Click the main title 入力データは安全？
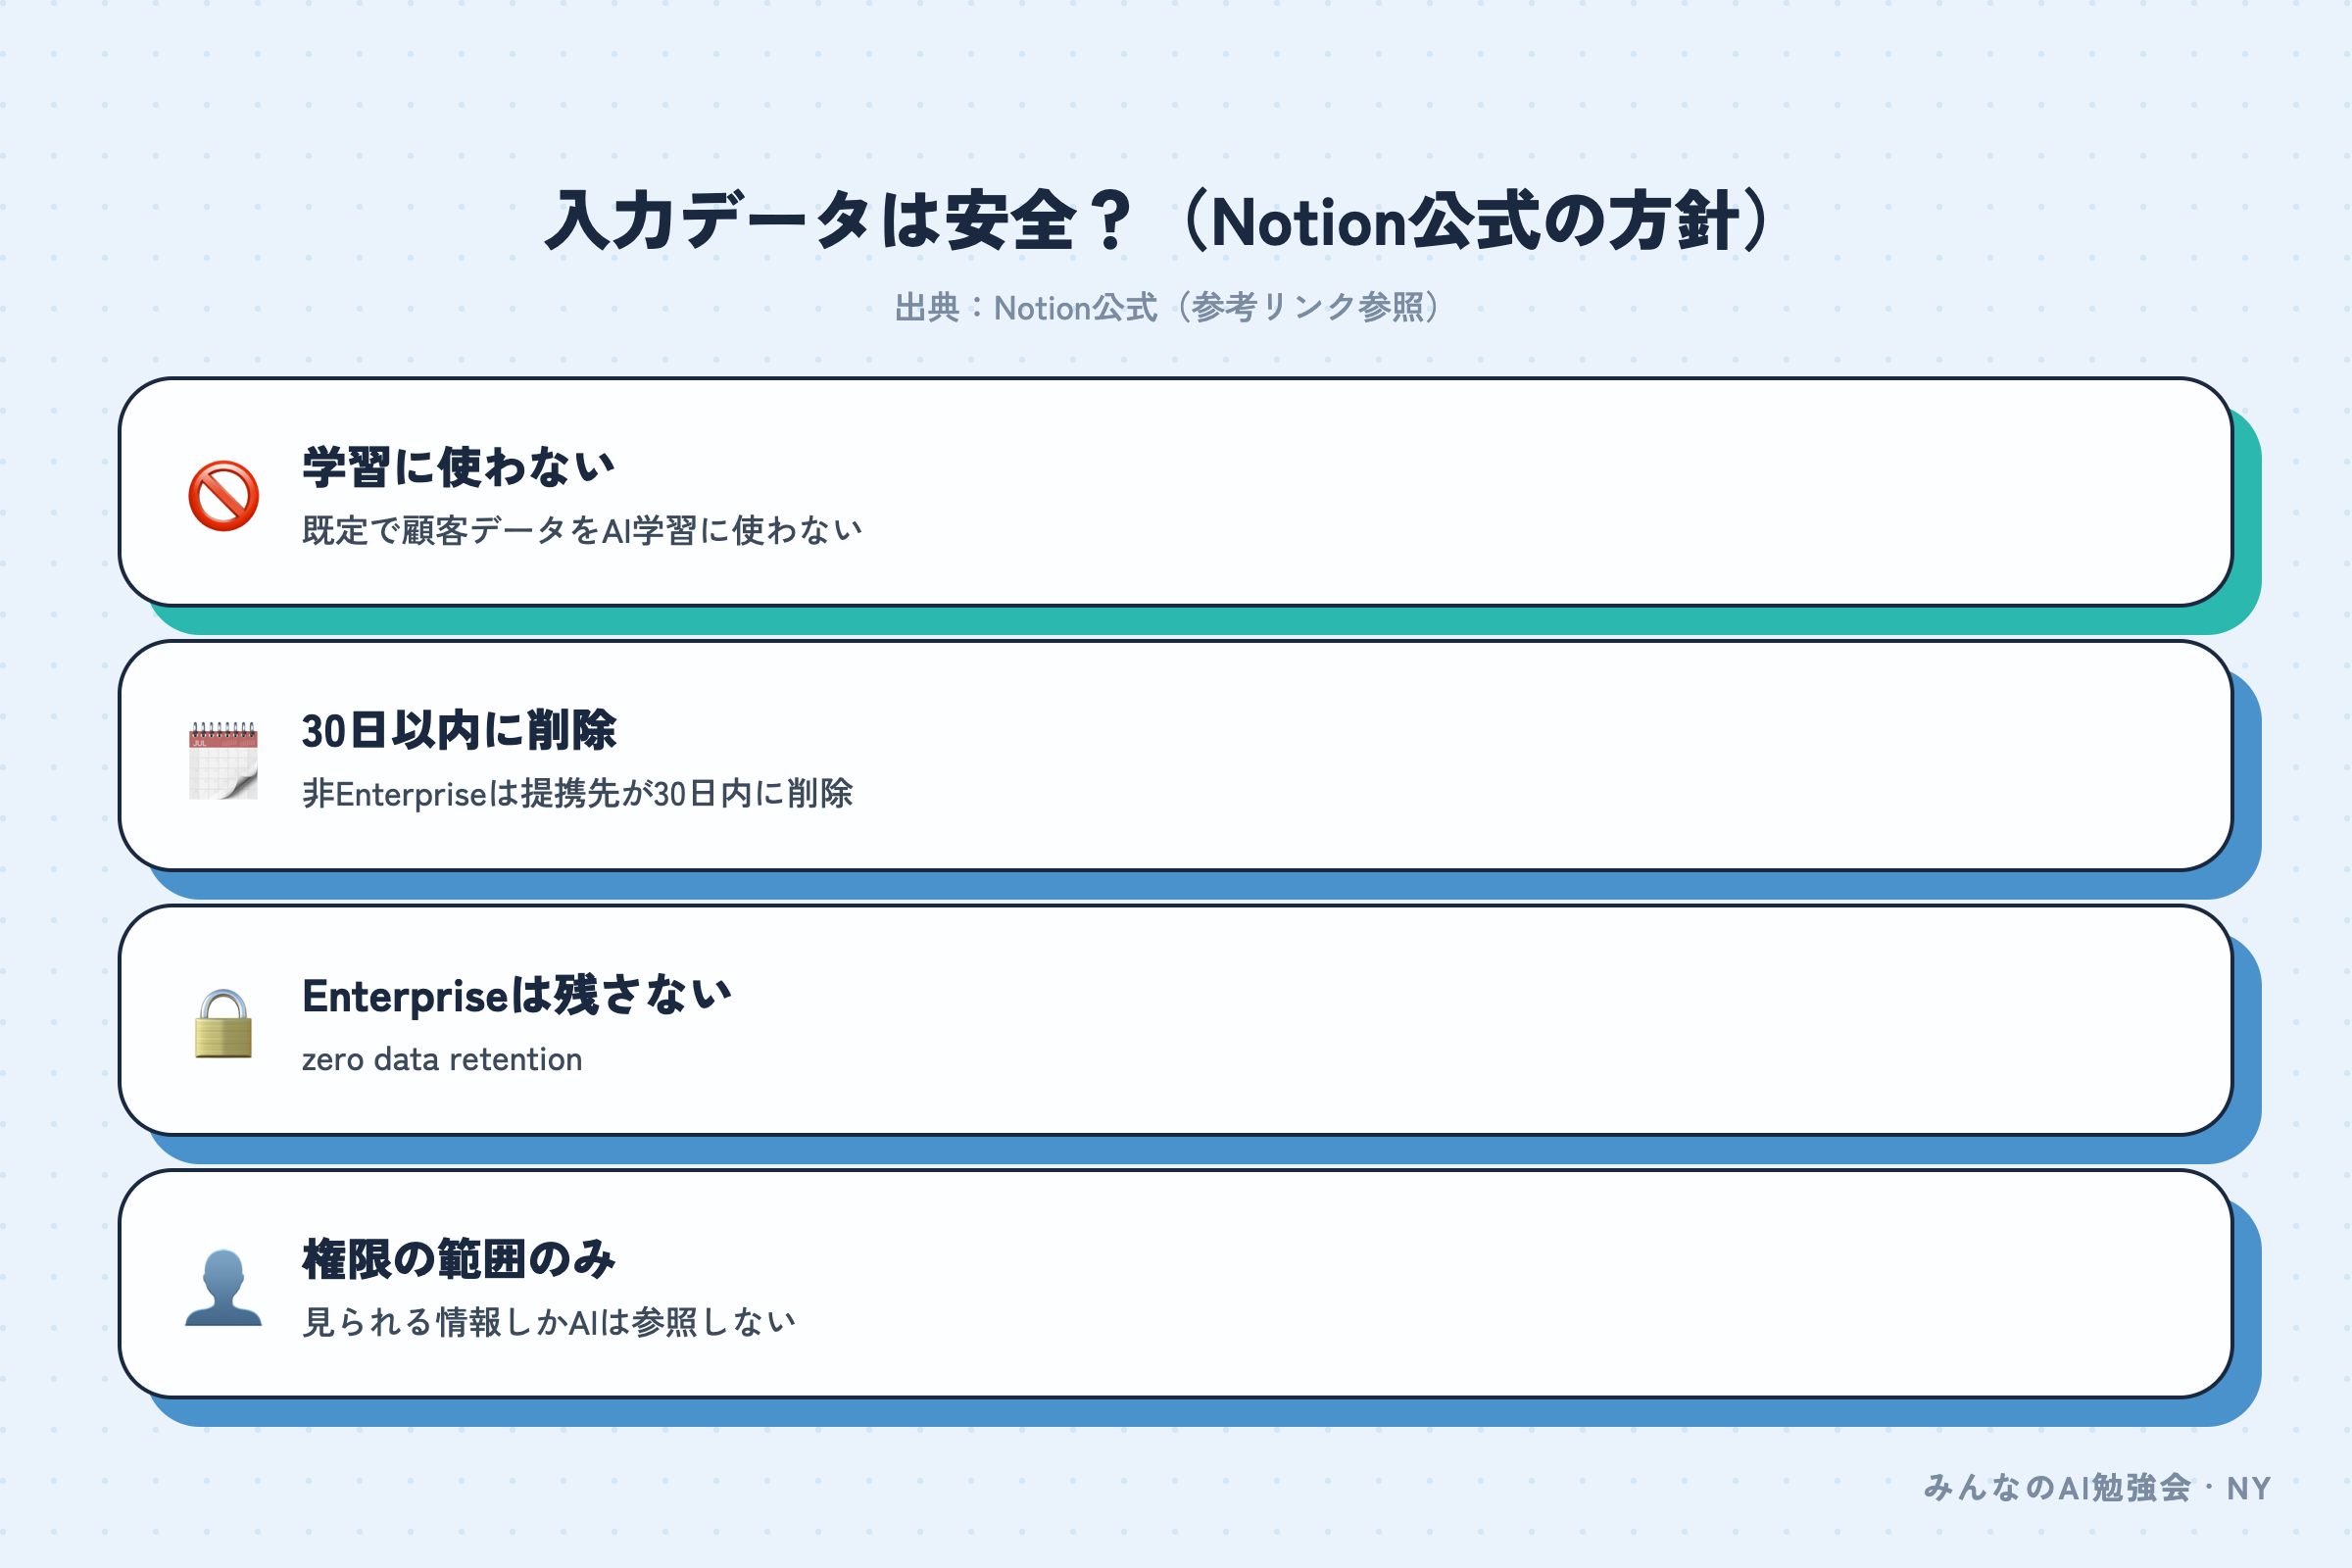This screenshot has width=2352, height=1568. tap(1164, 221)
